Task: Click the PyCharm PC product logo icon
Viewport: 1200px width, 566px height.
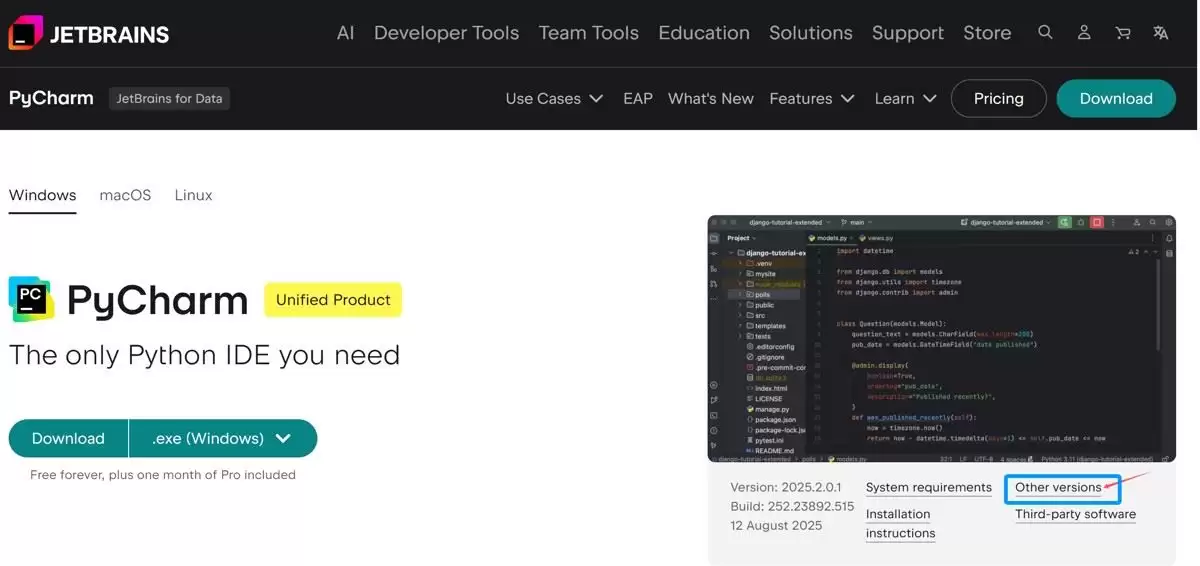Action: [32, 299]
